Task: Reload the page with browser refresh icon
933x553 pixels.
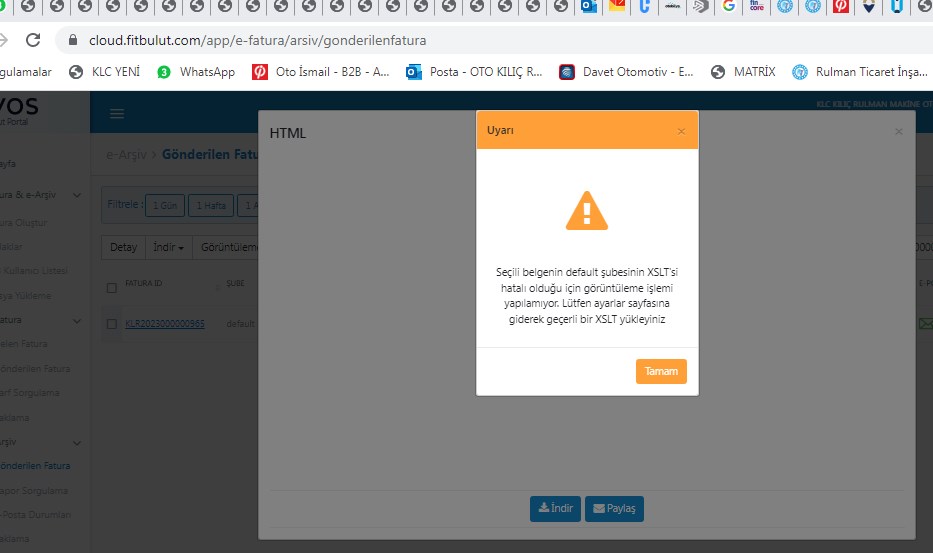Action: [x=33, y=41]
